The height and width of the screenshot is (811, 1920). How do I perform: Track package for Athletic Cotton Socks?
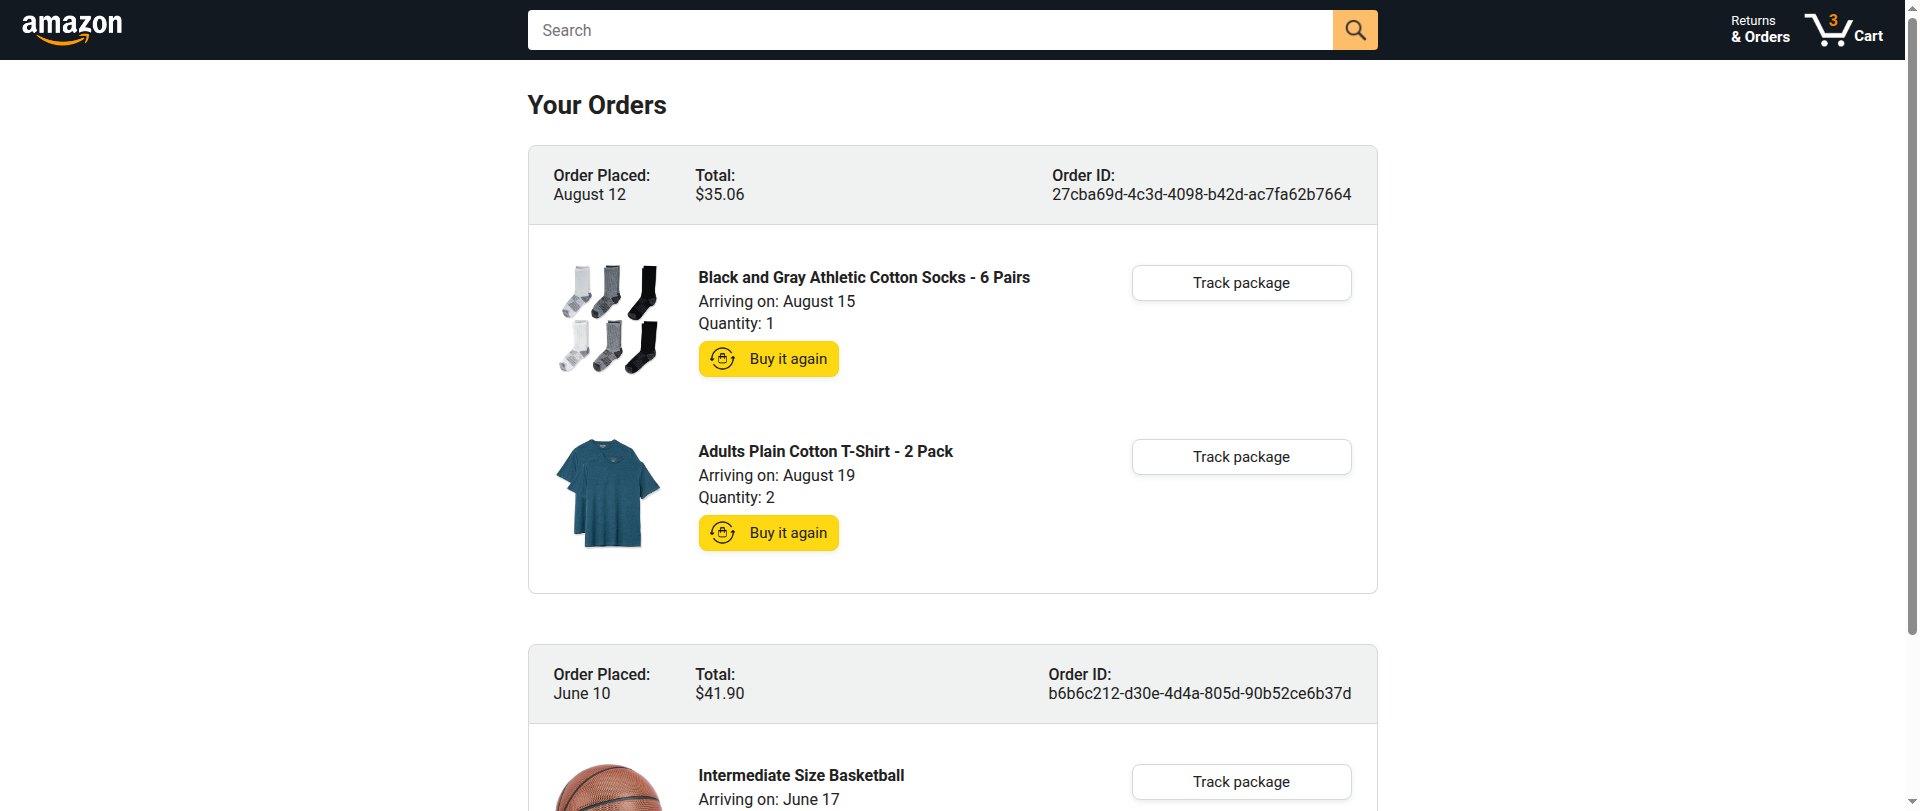(1241, 283)
